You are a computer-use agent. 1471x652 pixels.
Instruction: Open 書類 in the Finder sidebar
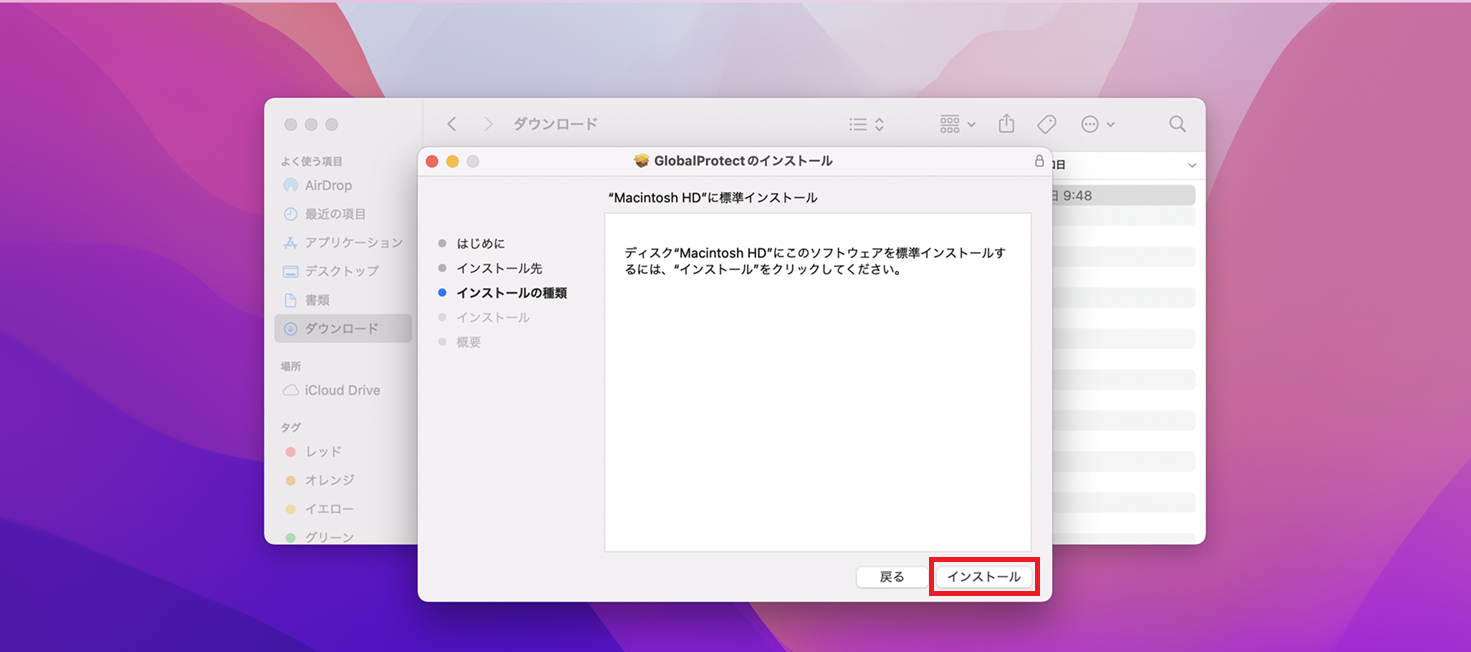coord(343,300)
